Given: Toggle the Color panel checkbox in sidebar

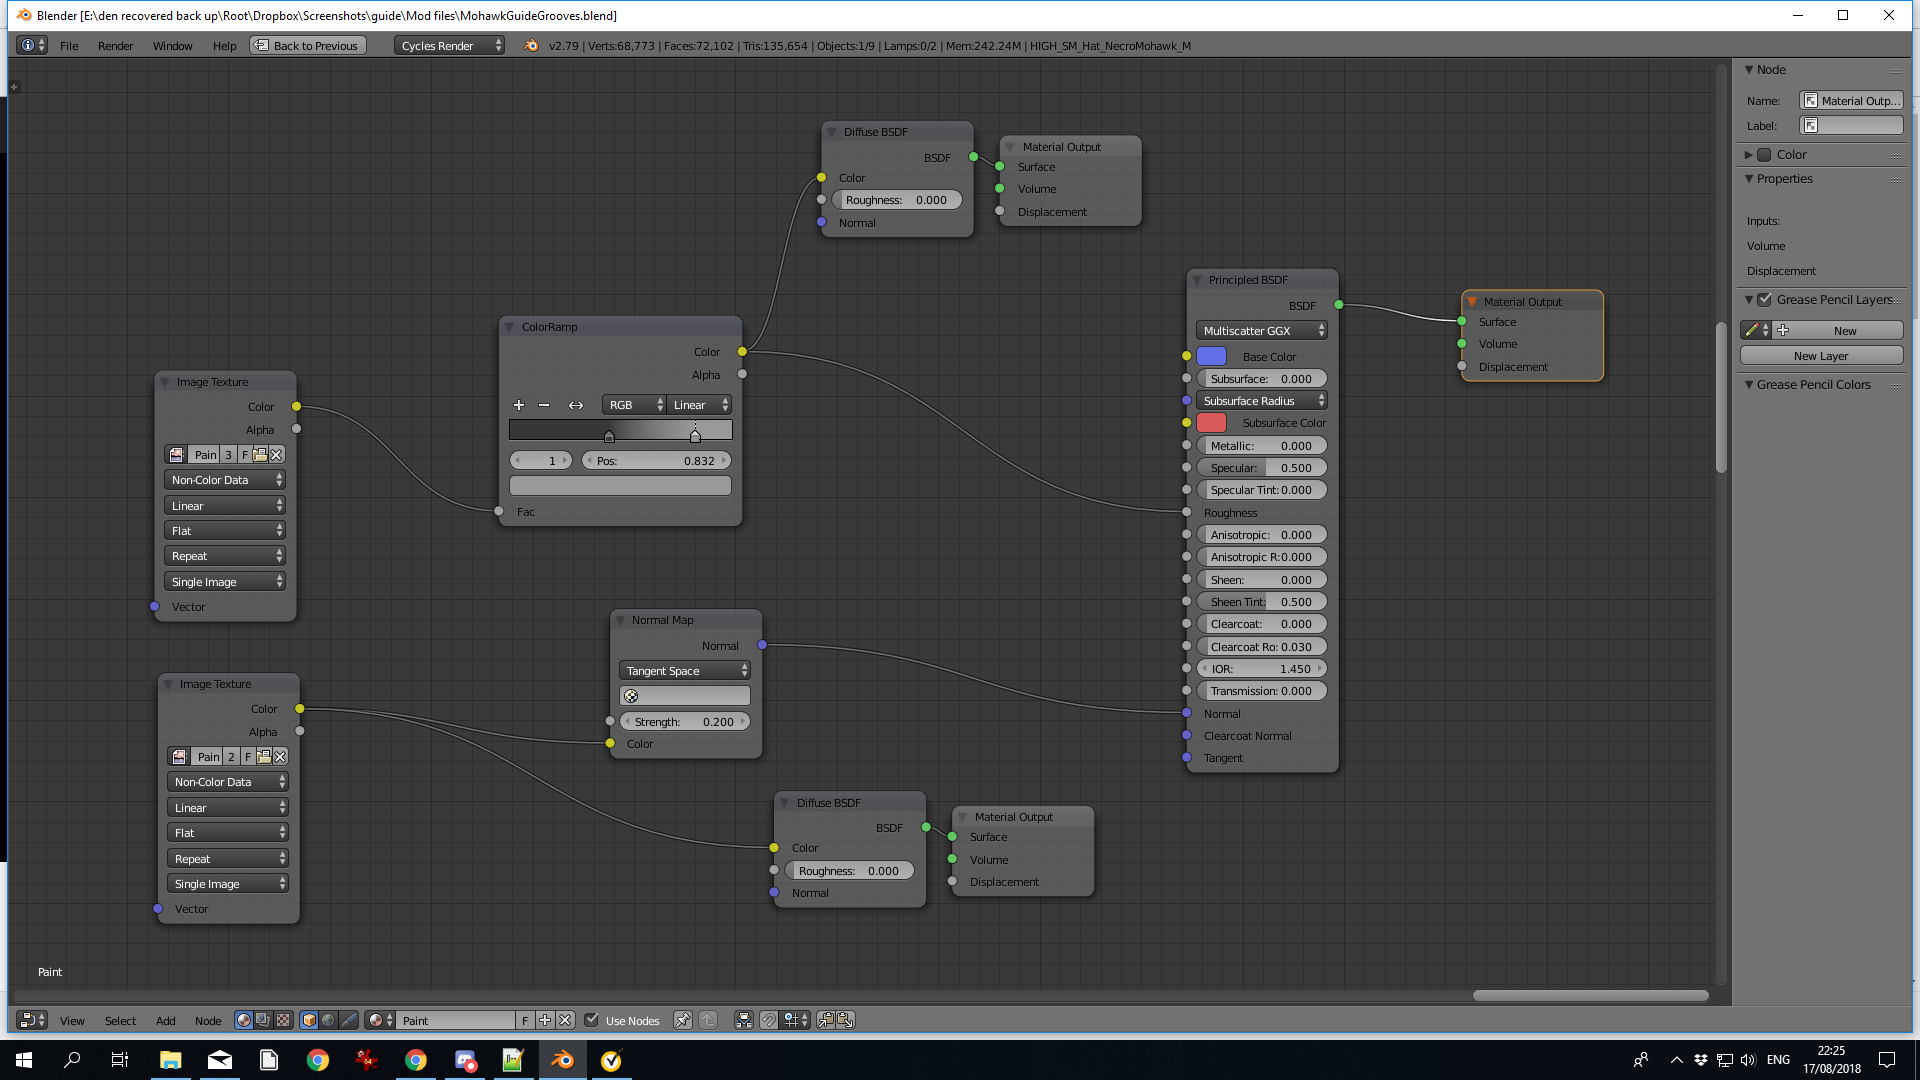Looking at the screenshot, I should (x=1765, y=155).
